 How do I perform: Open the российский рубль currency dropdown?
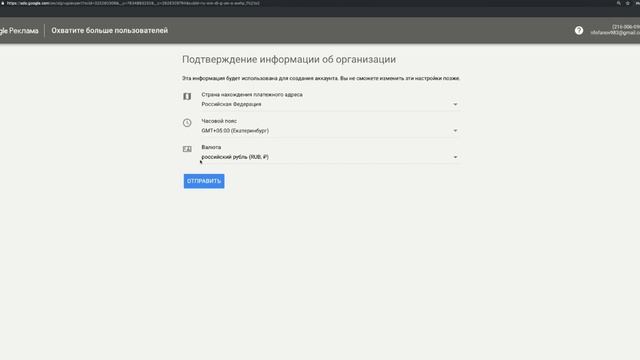(330, 157)
